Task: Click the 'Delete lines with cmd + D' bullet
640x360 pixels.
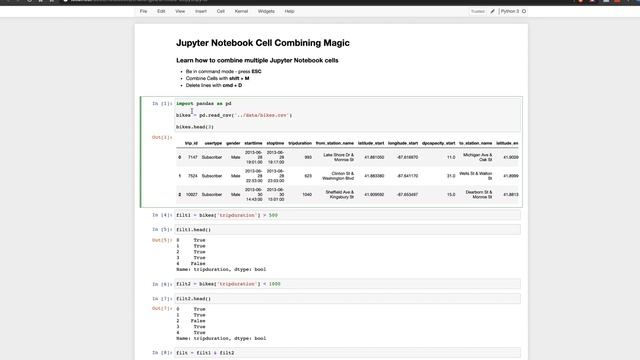Action: coord(213,85)
